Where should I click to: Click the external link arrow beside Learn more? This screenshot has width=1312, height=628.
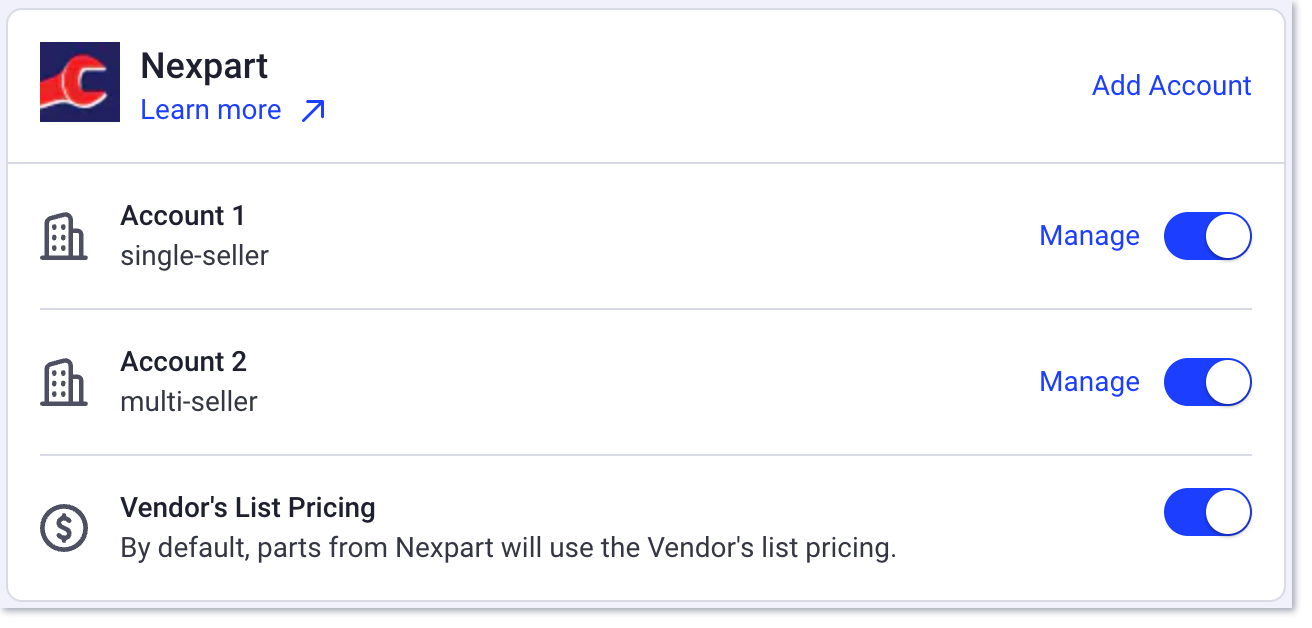coord(313,110)
